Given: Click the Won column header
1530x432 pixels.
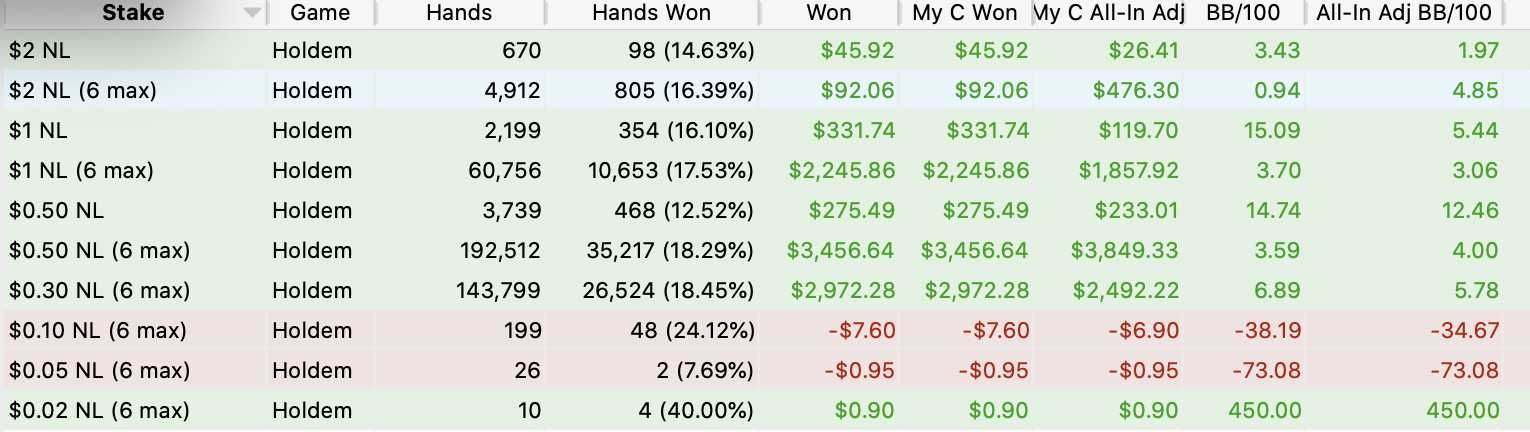Looking at the screenshot, I should tap(829, 14).
